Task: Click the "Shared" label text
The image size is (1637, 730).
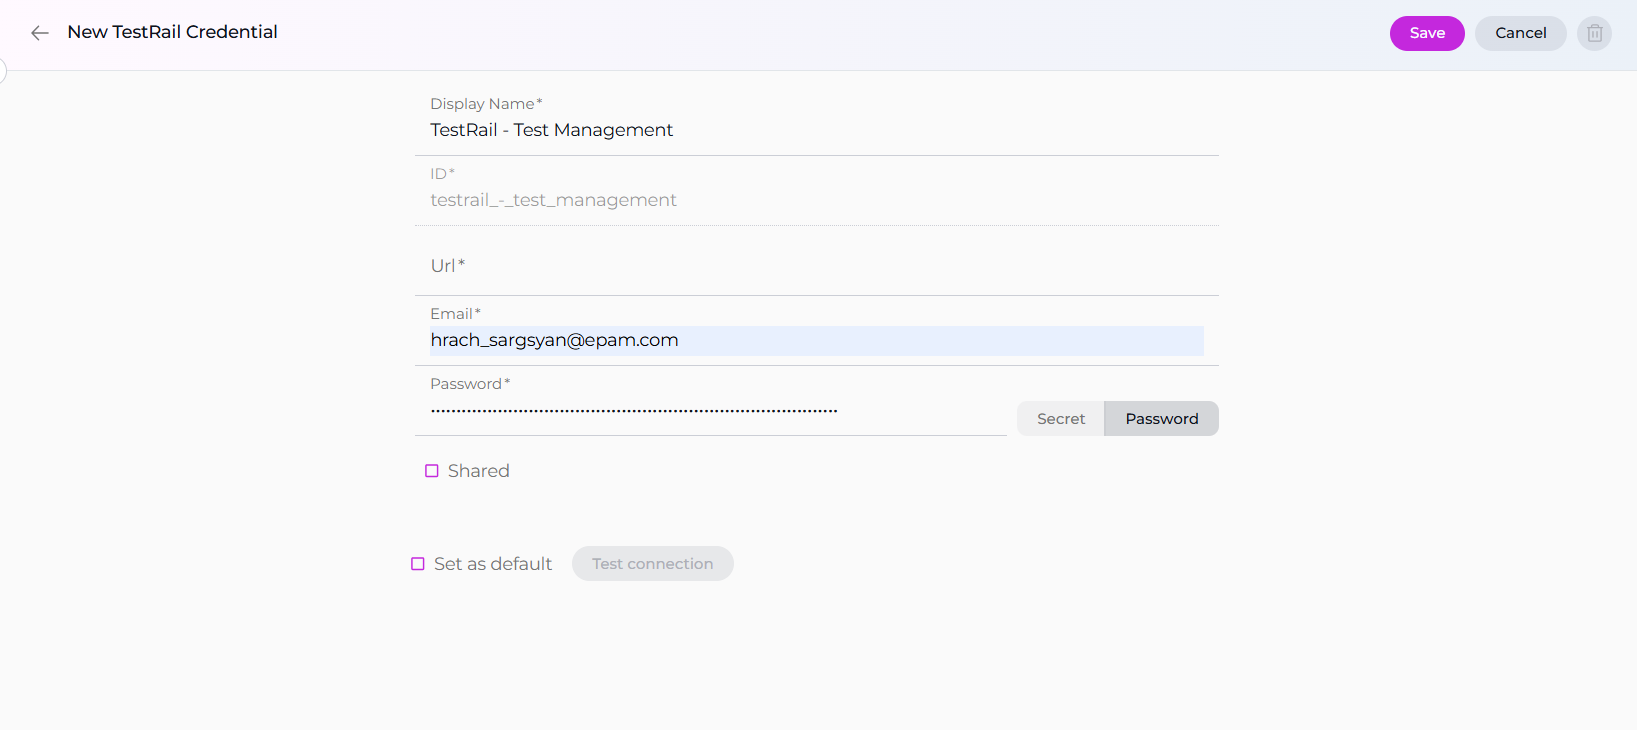Action: pos(478,471)
